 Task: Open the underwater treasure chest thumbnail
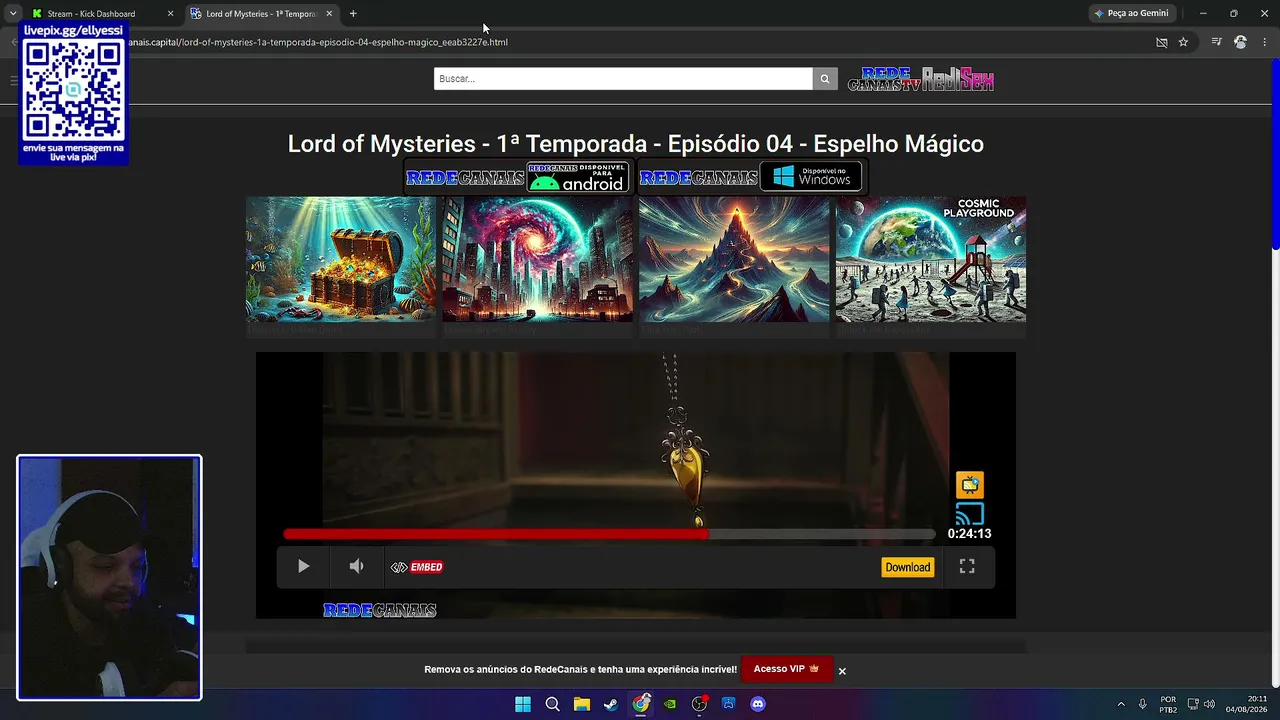(x=341, y=259)
